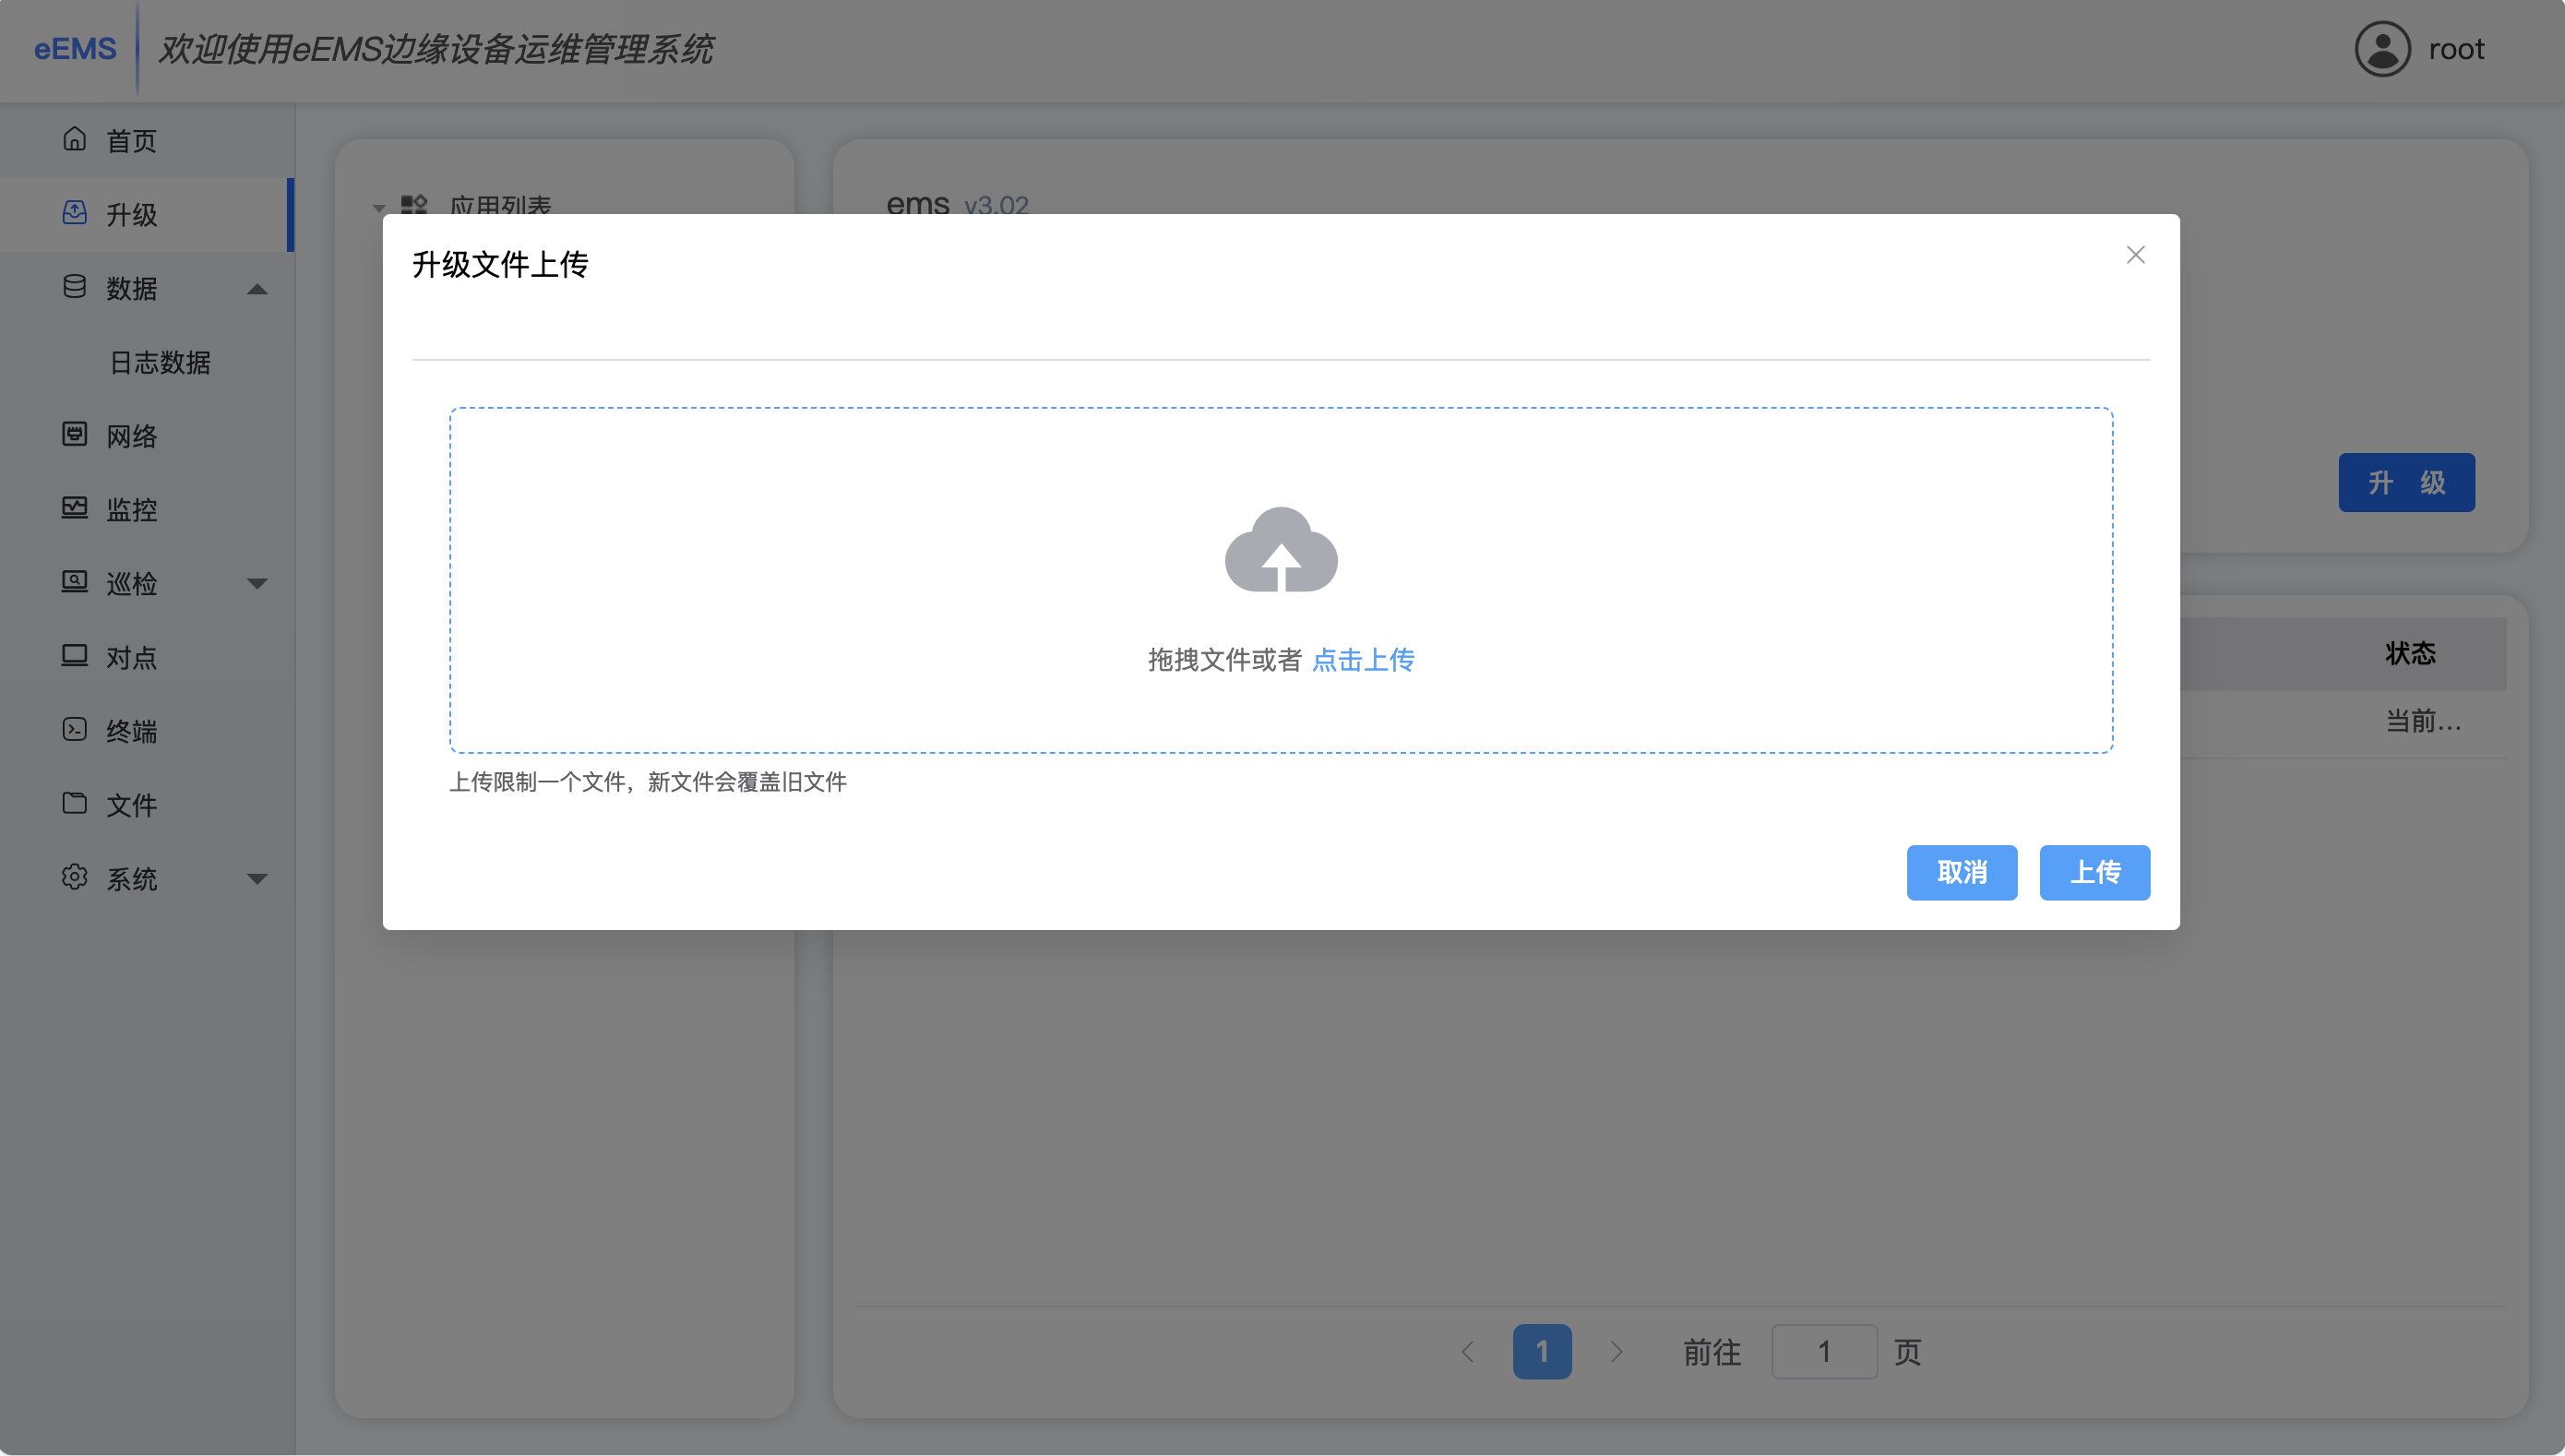Viewport: 2565px width, 1456px height.
Task: Select the 升级 menu item
Action: point(147,215)
